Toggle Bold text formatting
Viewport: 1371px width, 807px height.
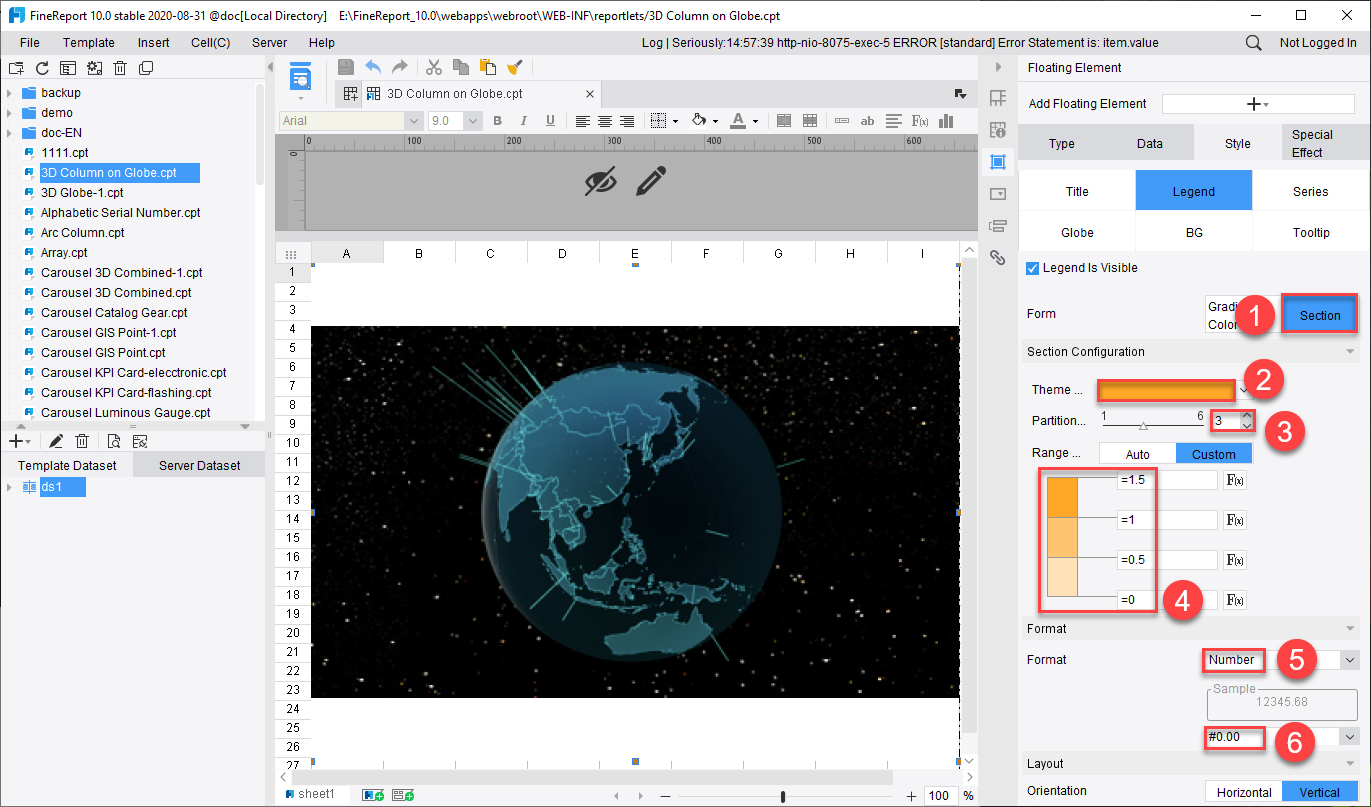click(x=497, y=121)
